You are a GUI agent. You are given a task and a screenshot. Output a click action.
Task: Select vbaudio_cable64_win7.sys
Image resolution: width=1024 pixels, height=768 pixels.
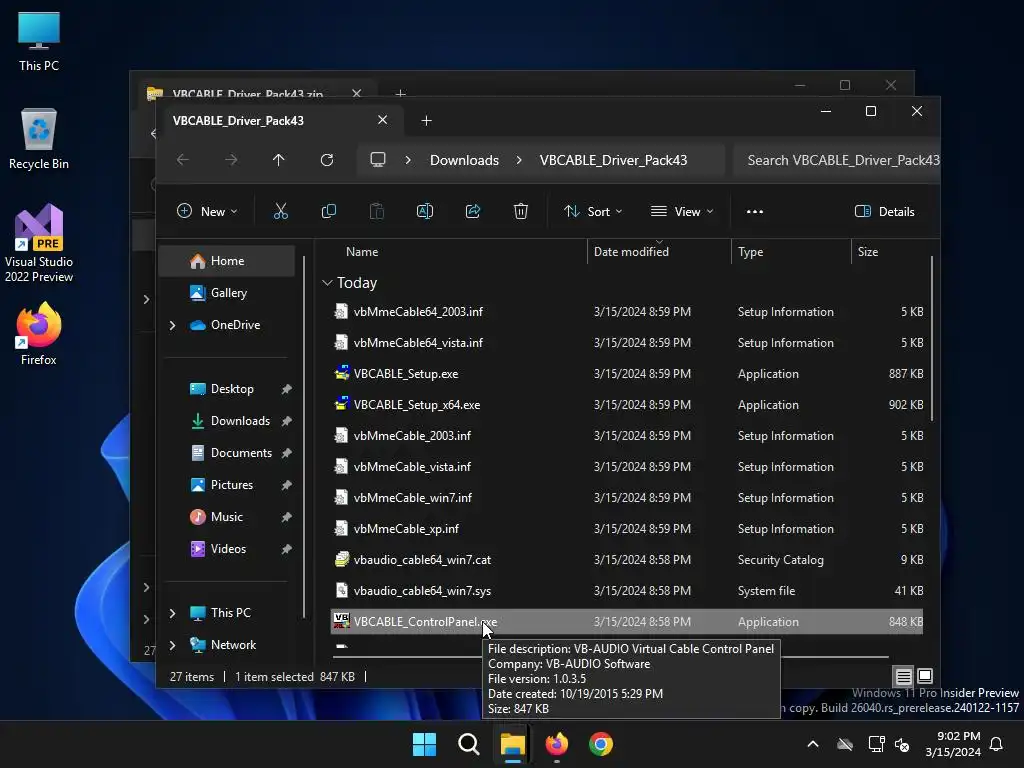422,591
